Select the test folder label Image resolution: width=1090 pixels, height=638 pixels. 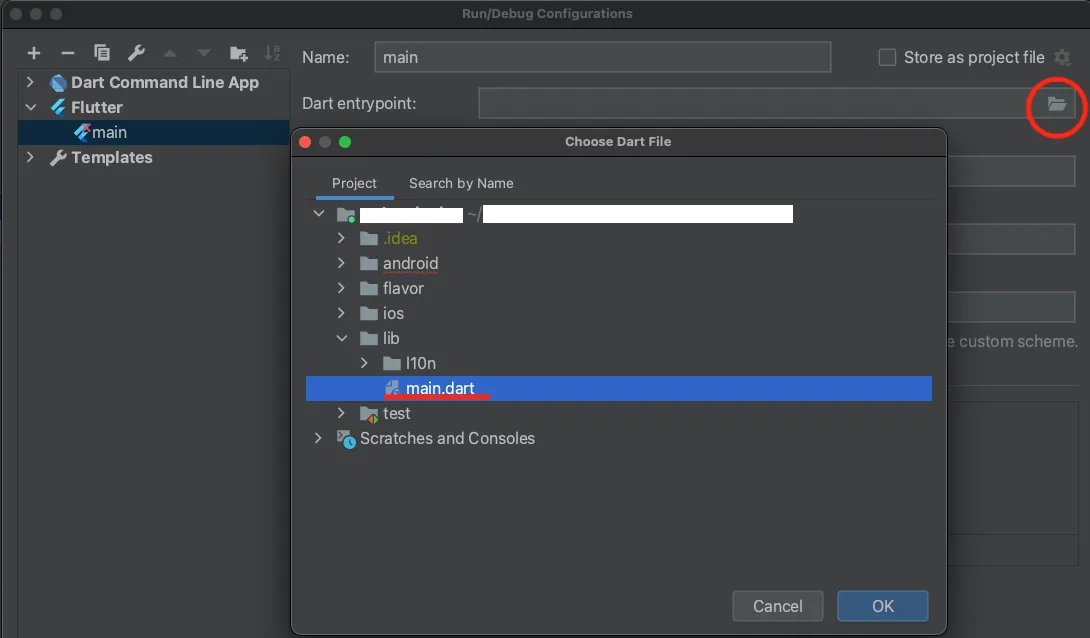point(396,414)
